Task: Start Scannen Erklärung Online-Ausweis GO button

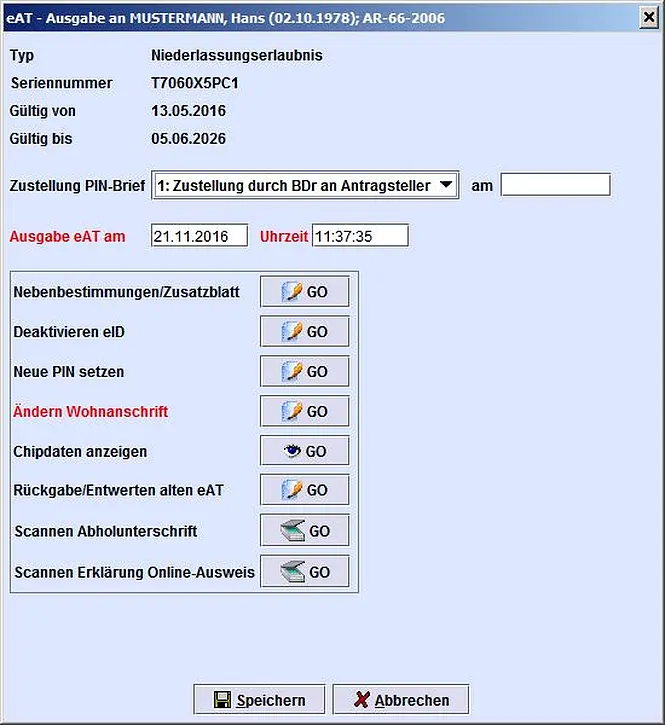Action: 304,572
